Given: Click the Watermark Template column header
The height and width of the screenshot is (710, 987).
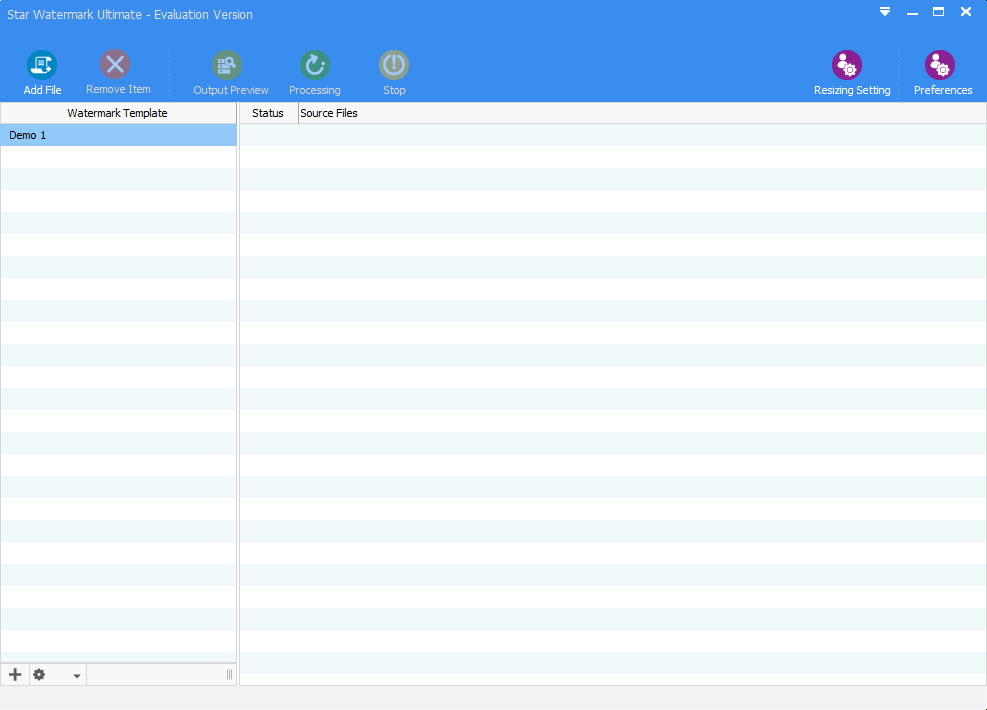Looking at the screenshot, I should tap(118, 113).
